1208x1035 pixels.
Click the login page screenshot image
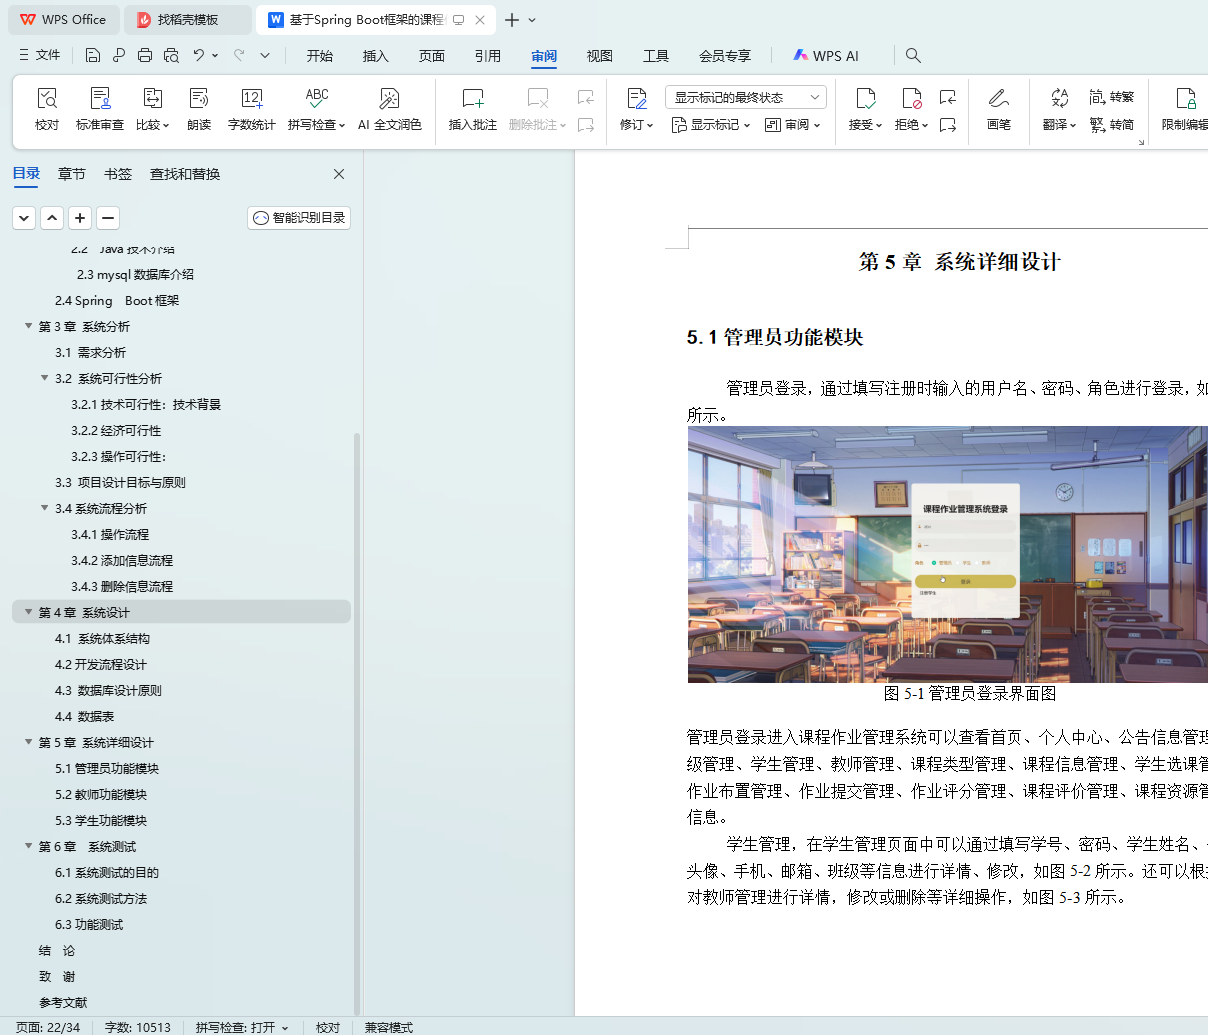click(947, 555)
